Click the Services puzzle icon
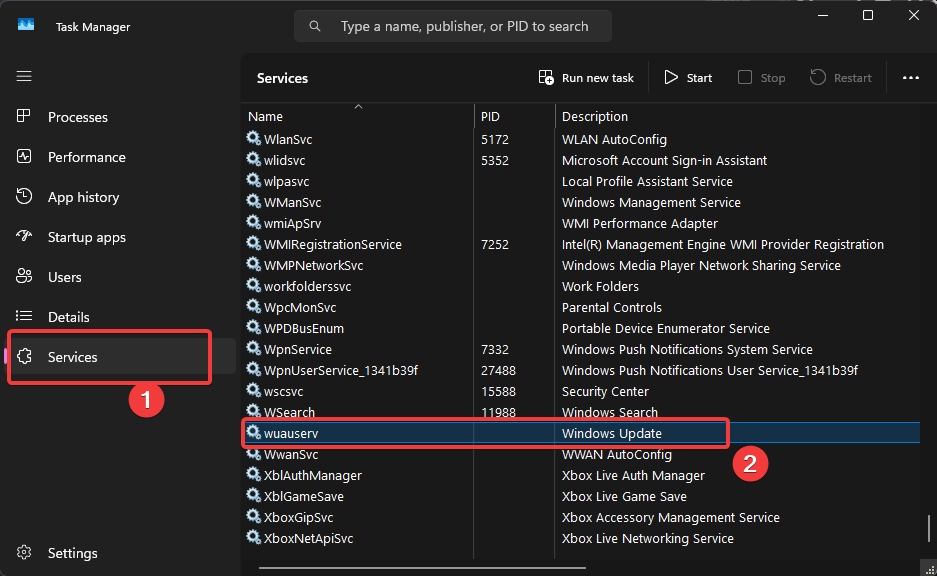 [x=25, y=356]
